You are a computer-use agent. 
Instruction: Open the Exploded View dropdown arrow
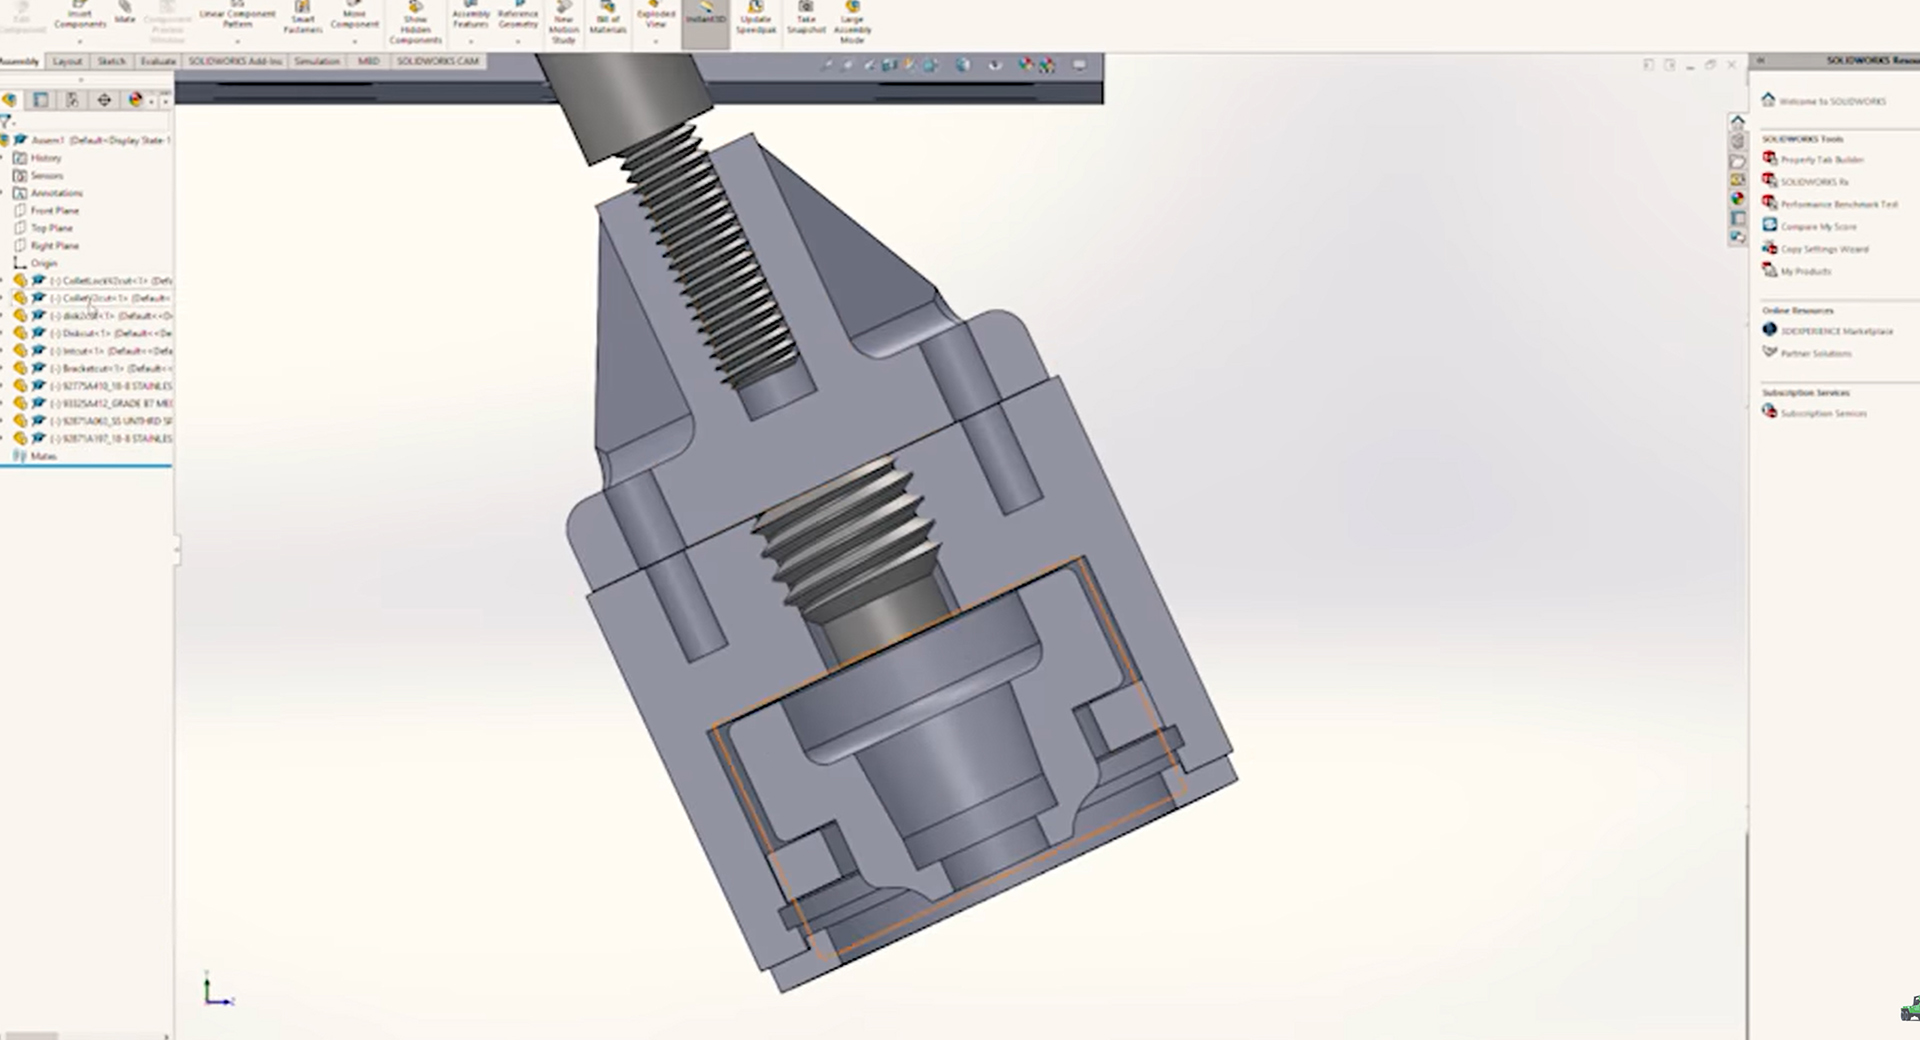(x=656, y=41)
